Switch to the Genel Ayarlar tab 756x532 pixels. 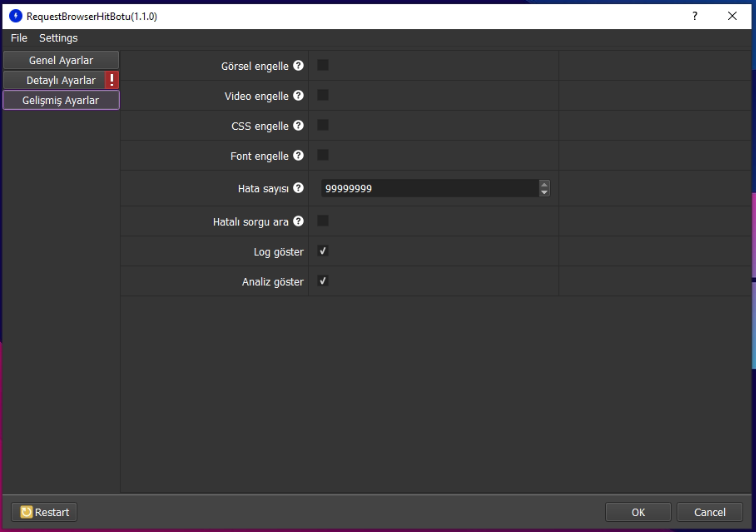[61, 60]
